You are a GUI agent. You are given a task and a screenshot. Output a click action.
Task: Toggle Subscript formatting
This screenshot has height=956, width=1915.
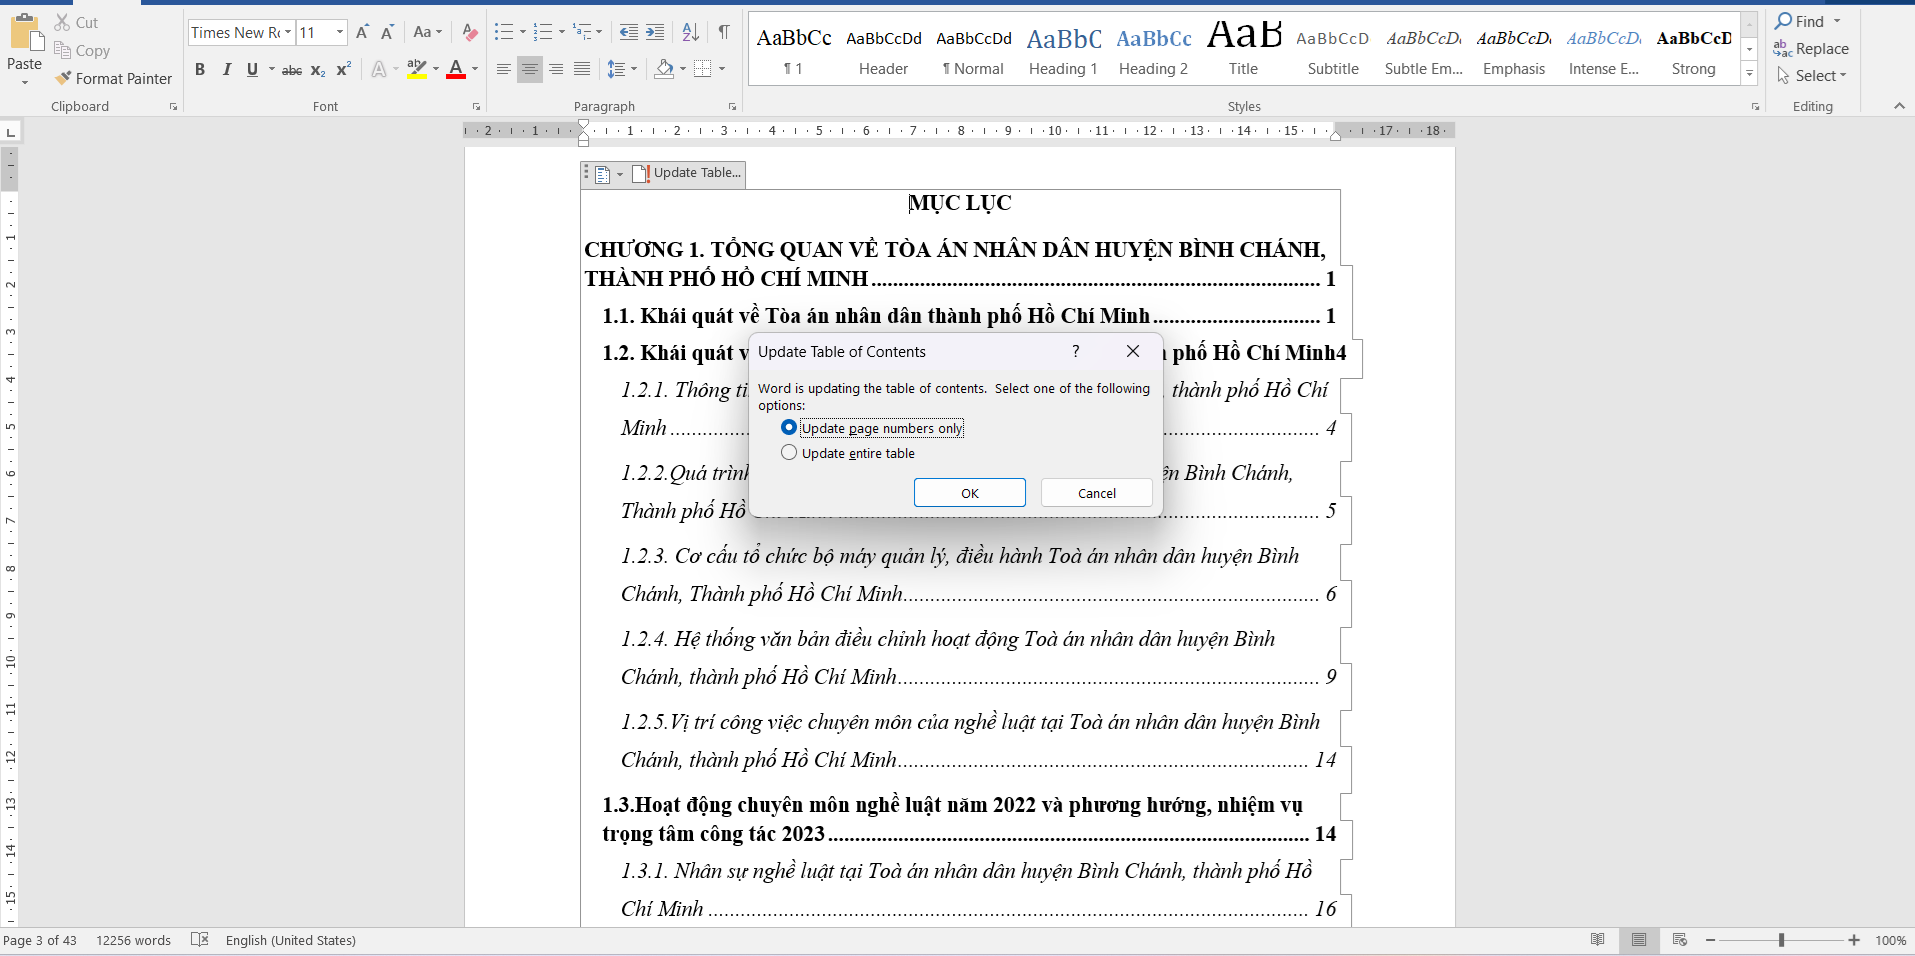(318, 70)
